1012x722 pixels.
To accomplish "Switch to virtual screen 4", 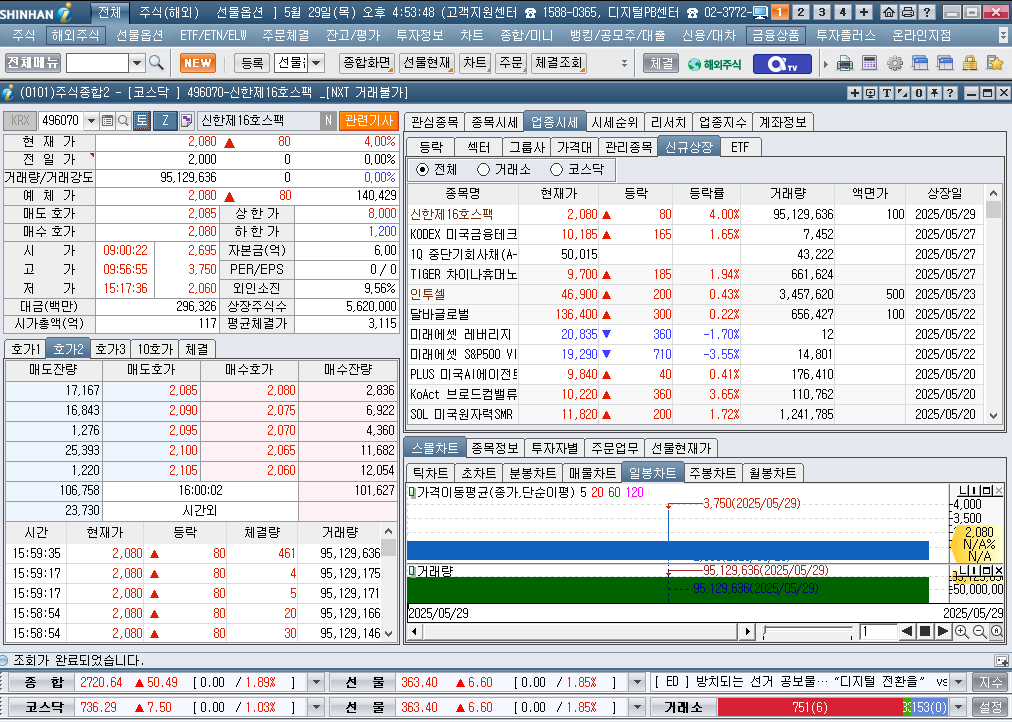I will [842, 12].
